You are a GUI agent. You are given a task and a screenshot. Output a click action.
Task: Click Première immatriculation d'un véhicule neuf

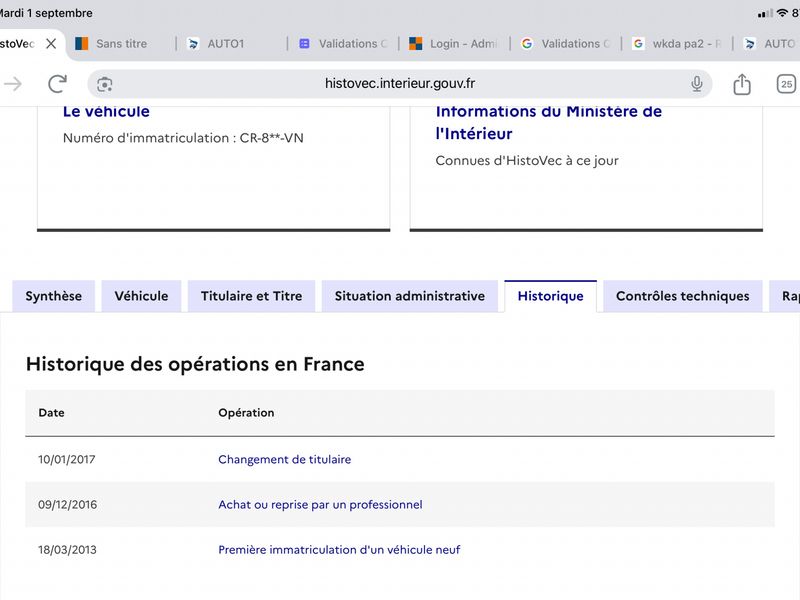pyautogui.click(x=339, y=549)
